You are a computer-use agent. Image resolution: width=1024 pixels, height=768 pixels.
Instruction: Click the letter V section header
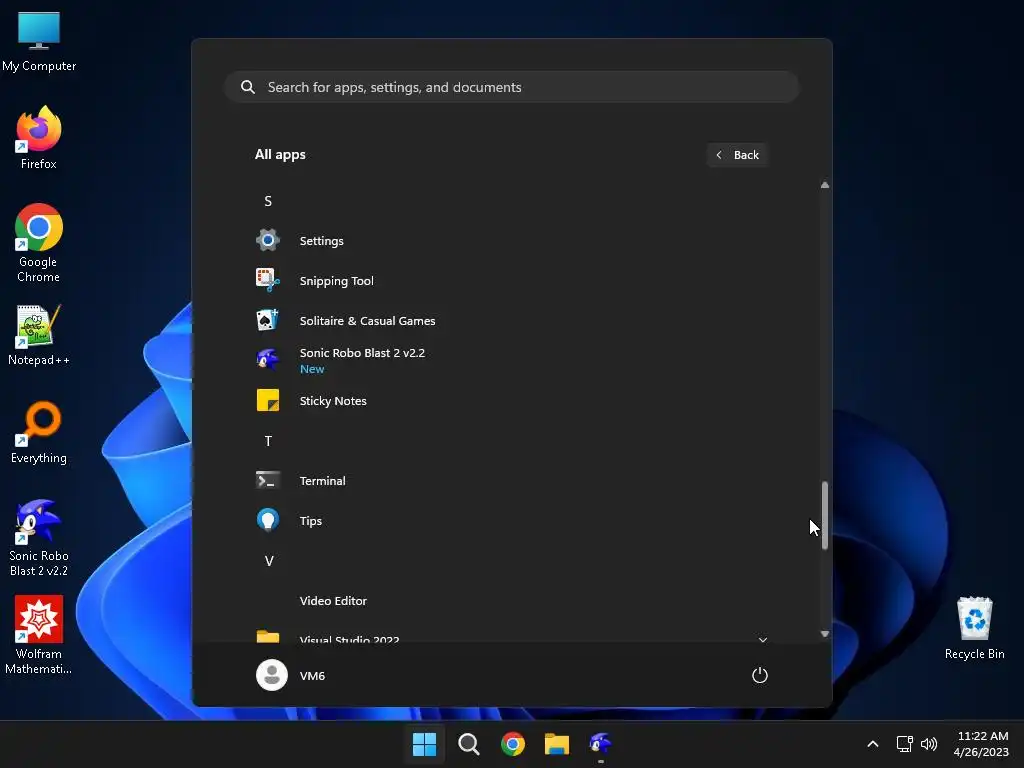point(268,561)
